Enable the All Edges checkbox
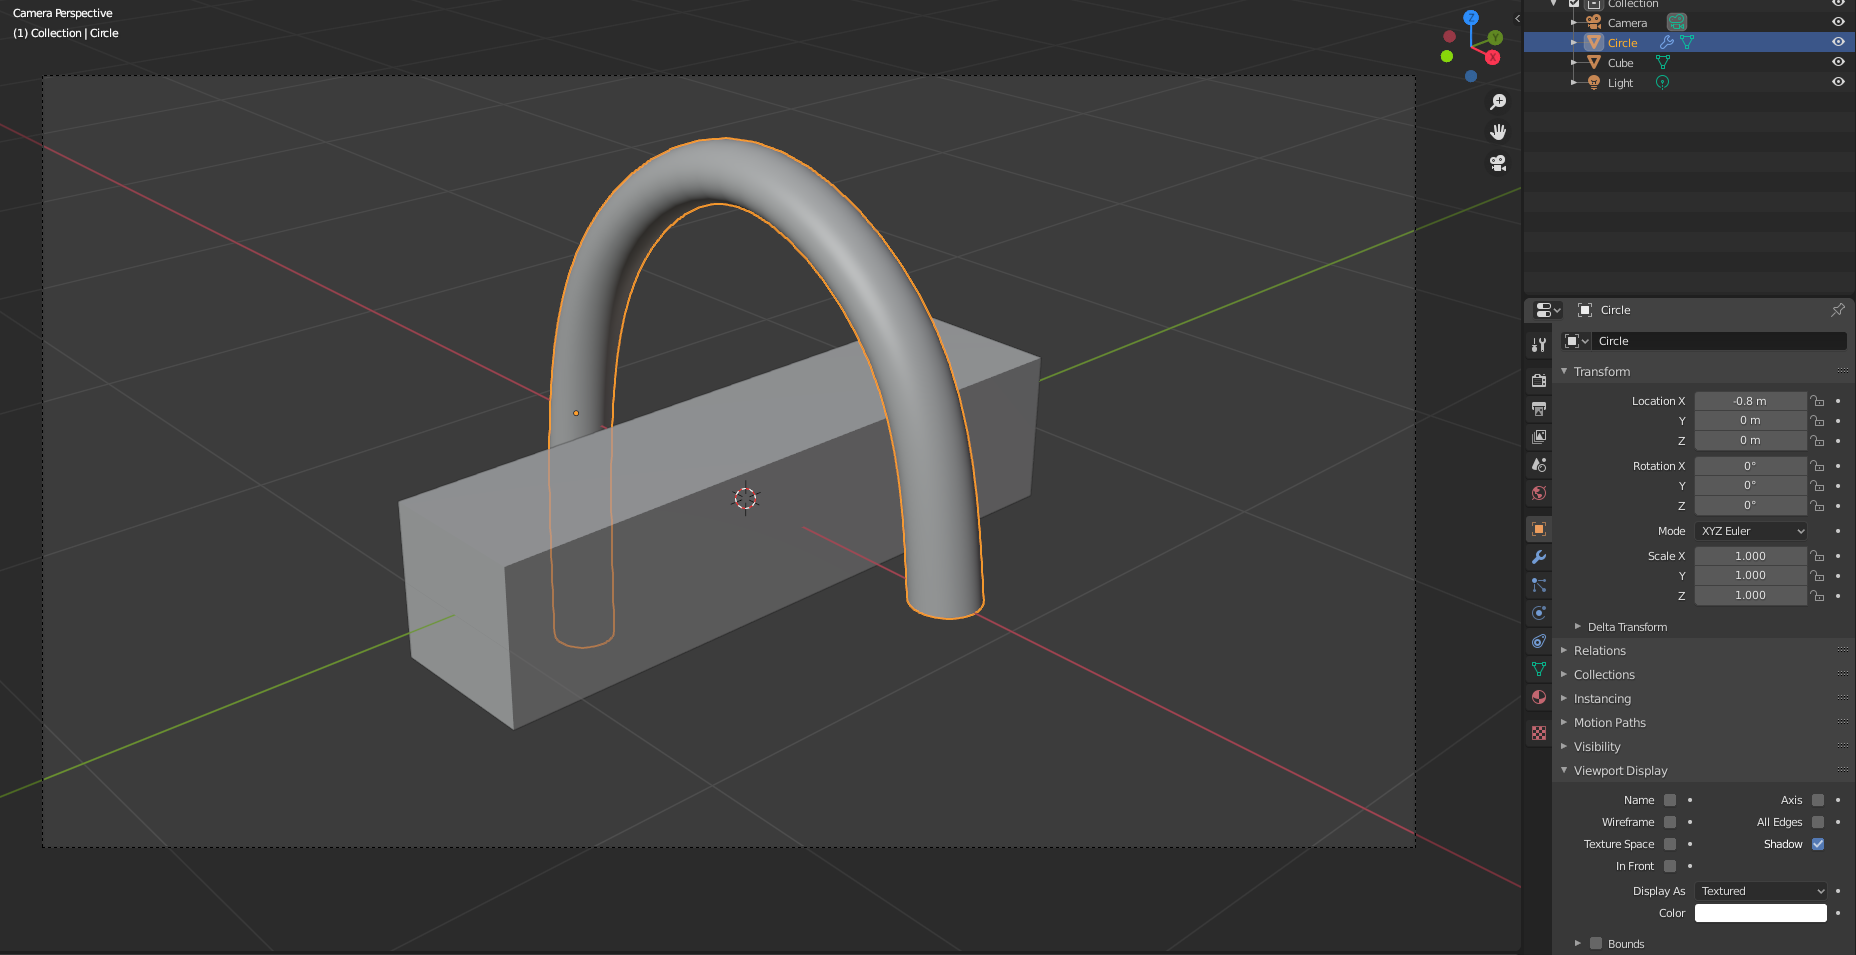Image resolution: width=1856 pixels, height=955 pixels. 1818,822
